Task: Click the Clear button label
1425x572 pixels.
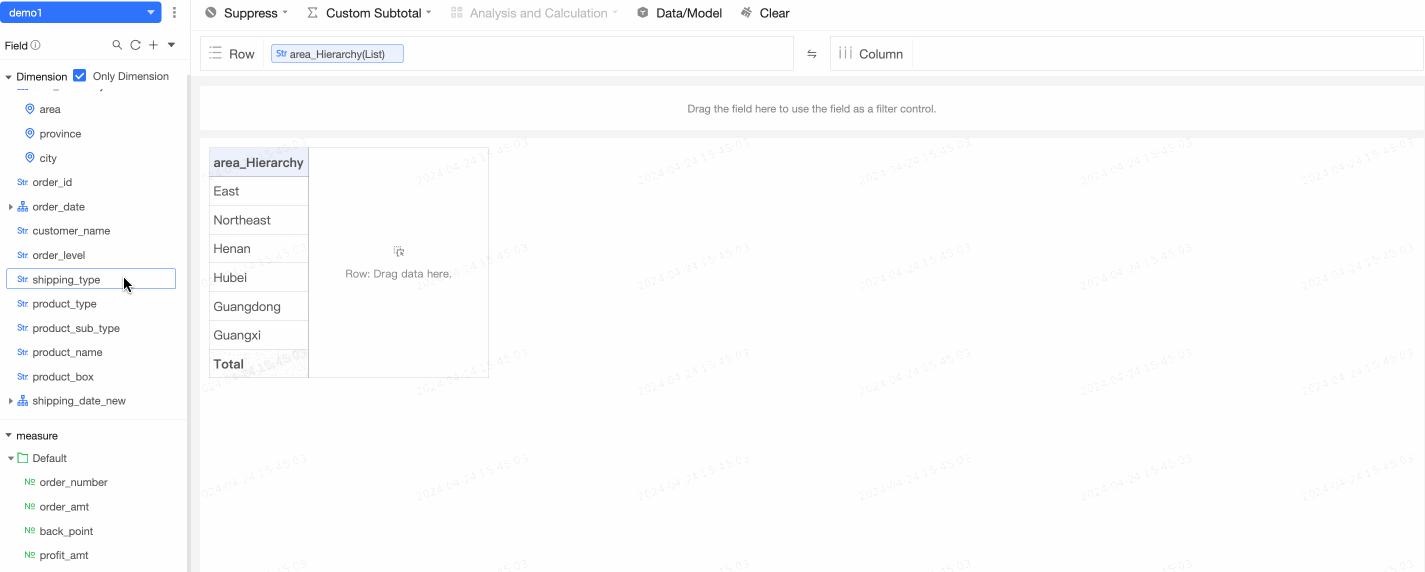Action: pos(775,13)
